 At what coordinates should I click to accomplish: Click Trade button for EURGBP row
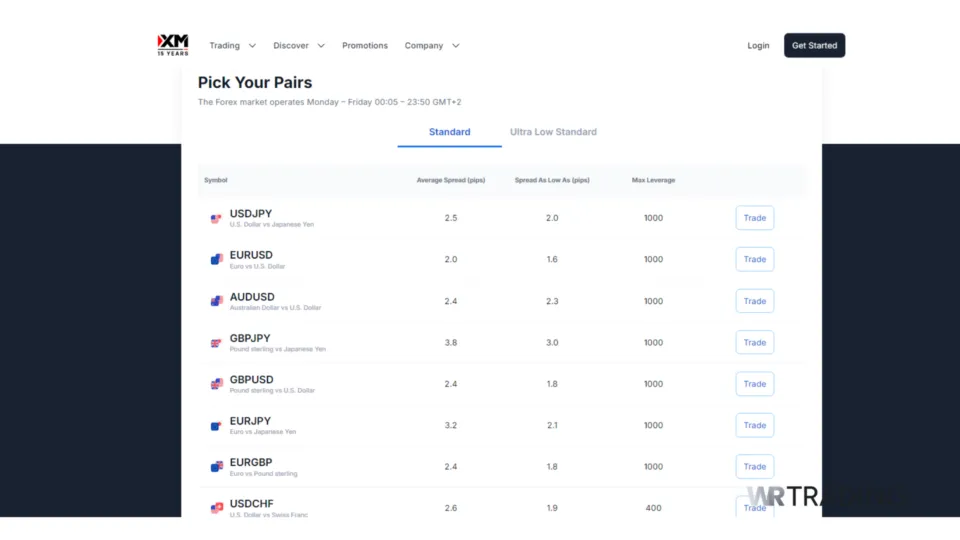click(754, 467)
